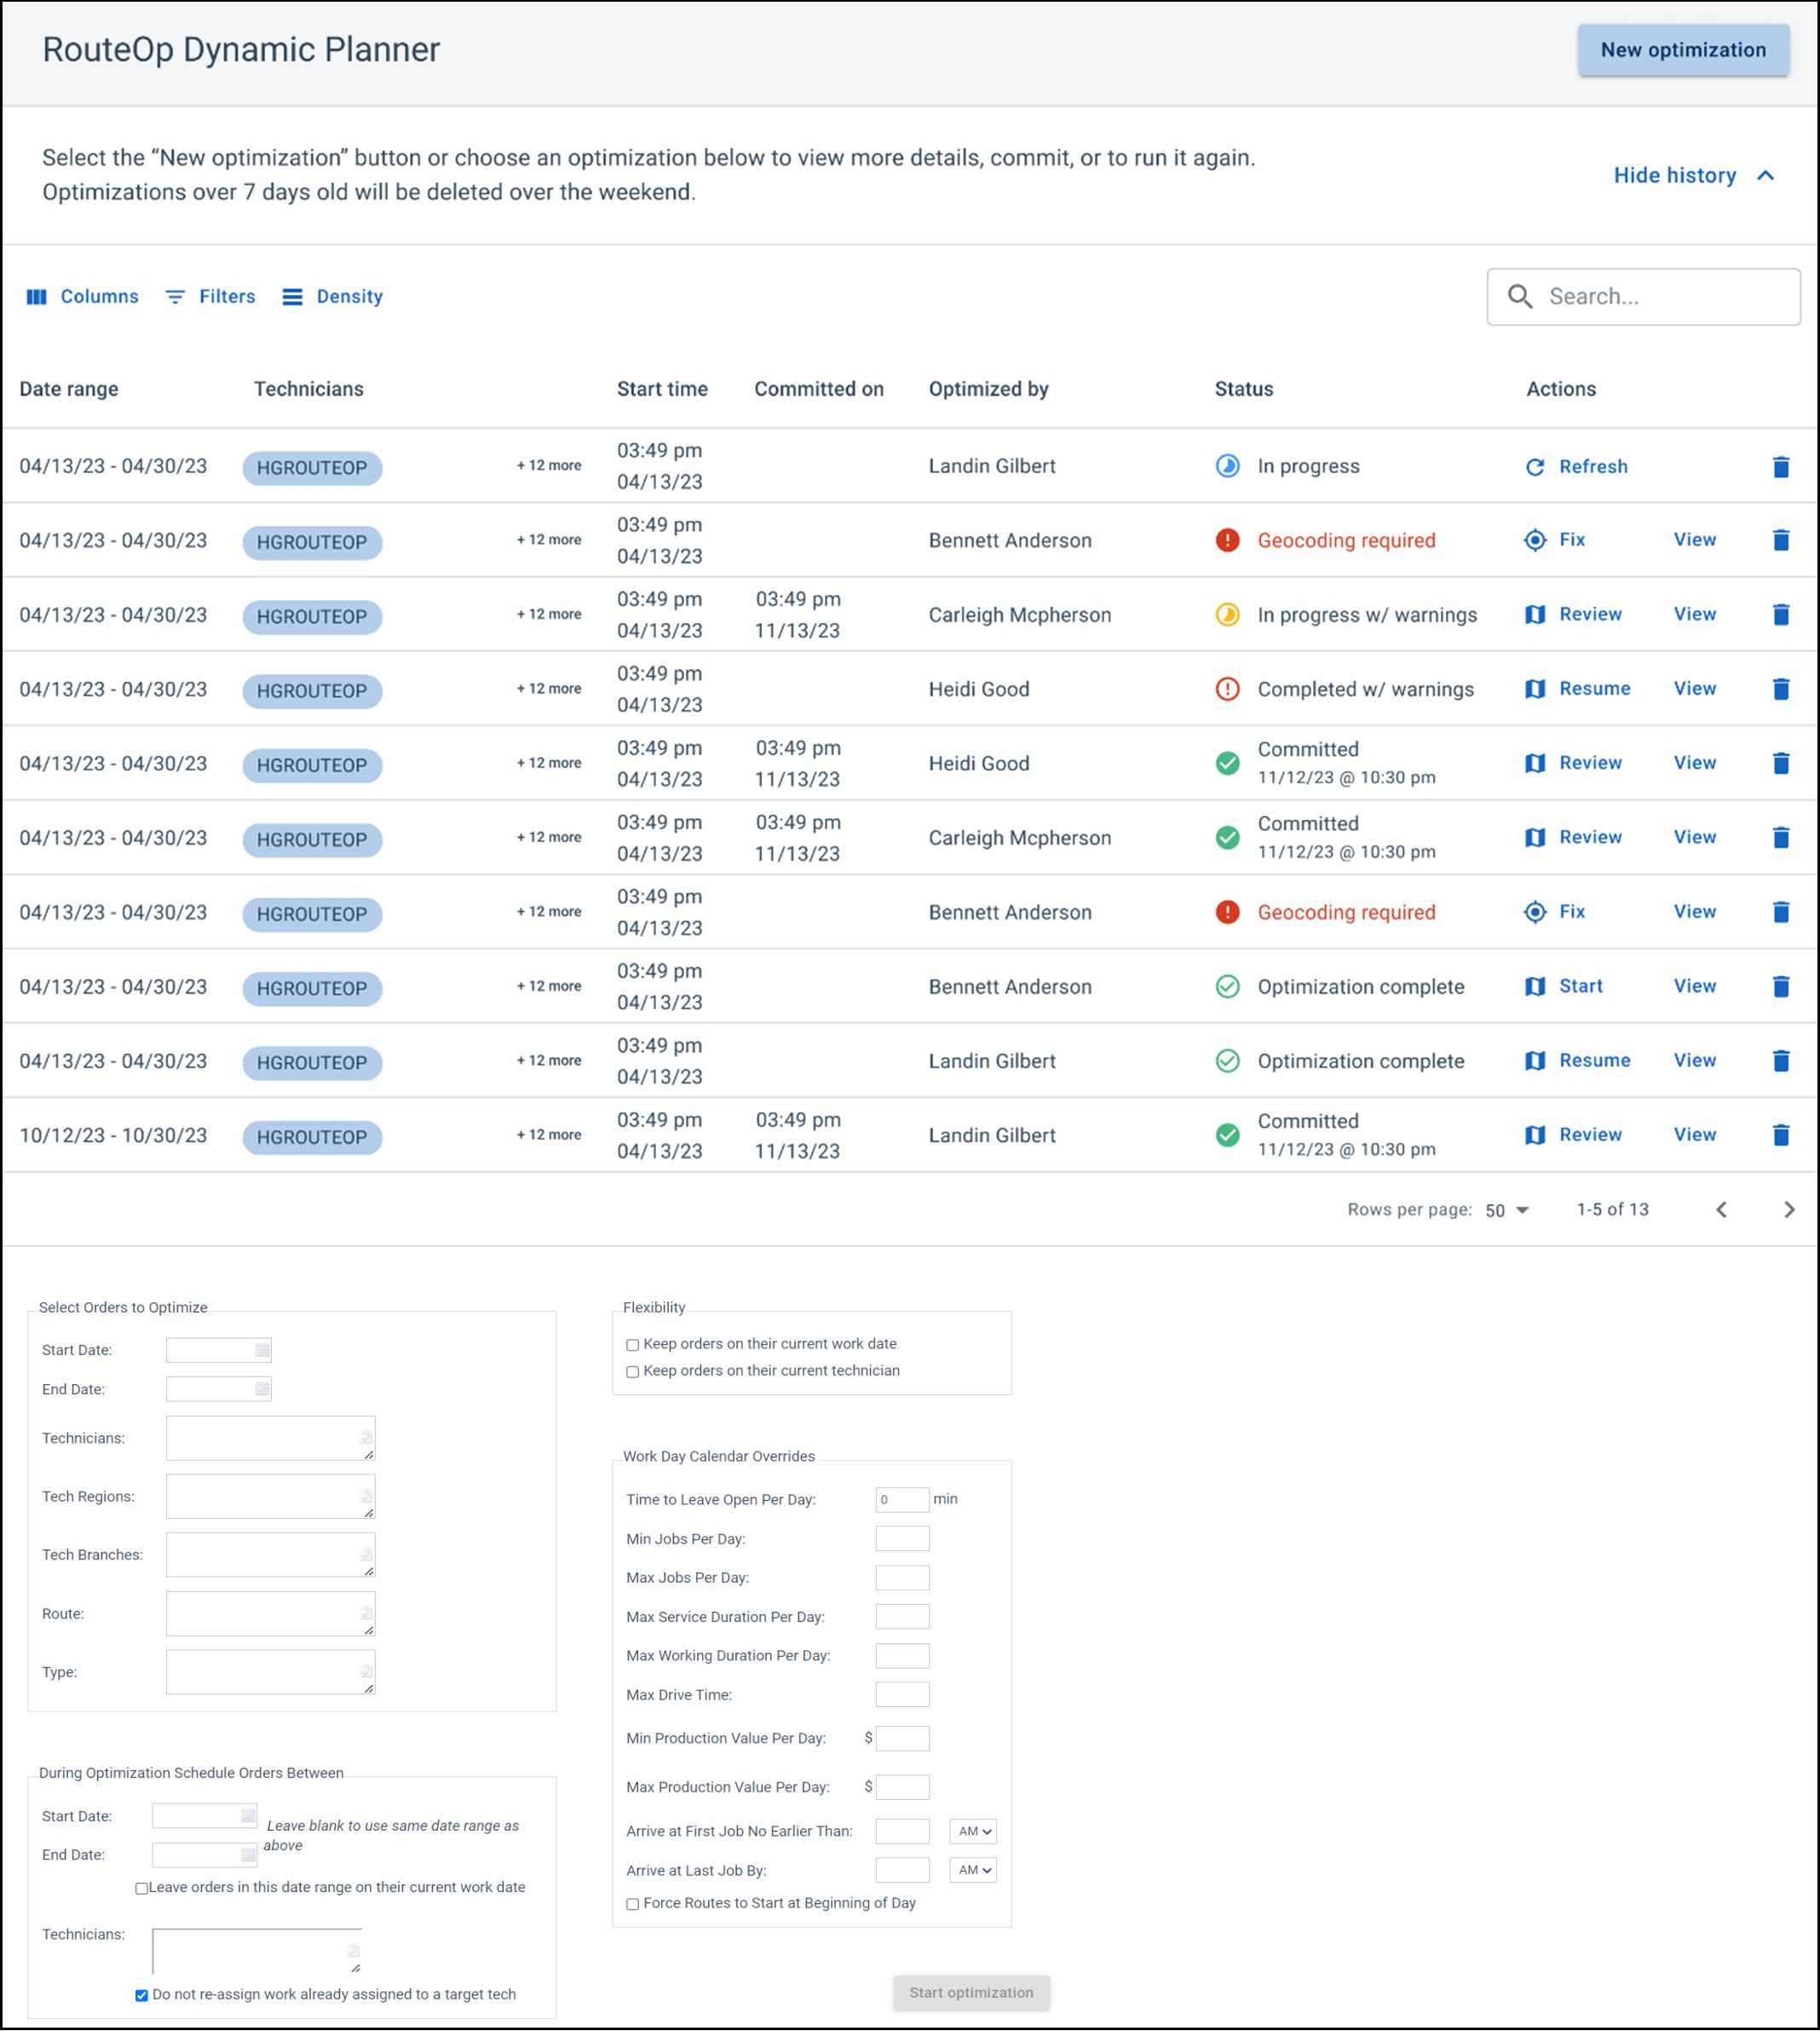
Task: Uncheck Do not re-assign work already assigned
Action: click(141, 1995)
